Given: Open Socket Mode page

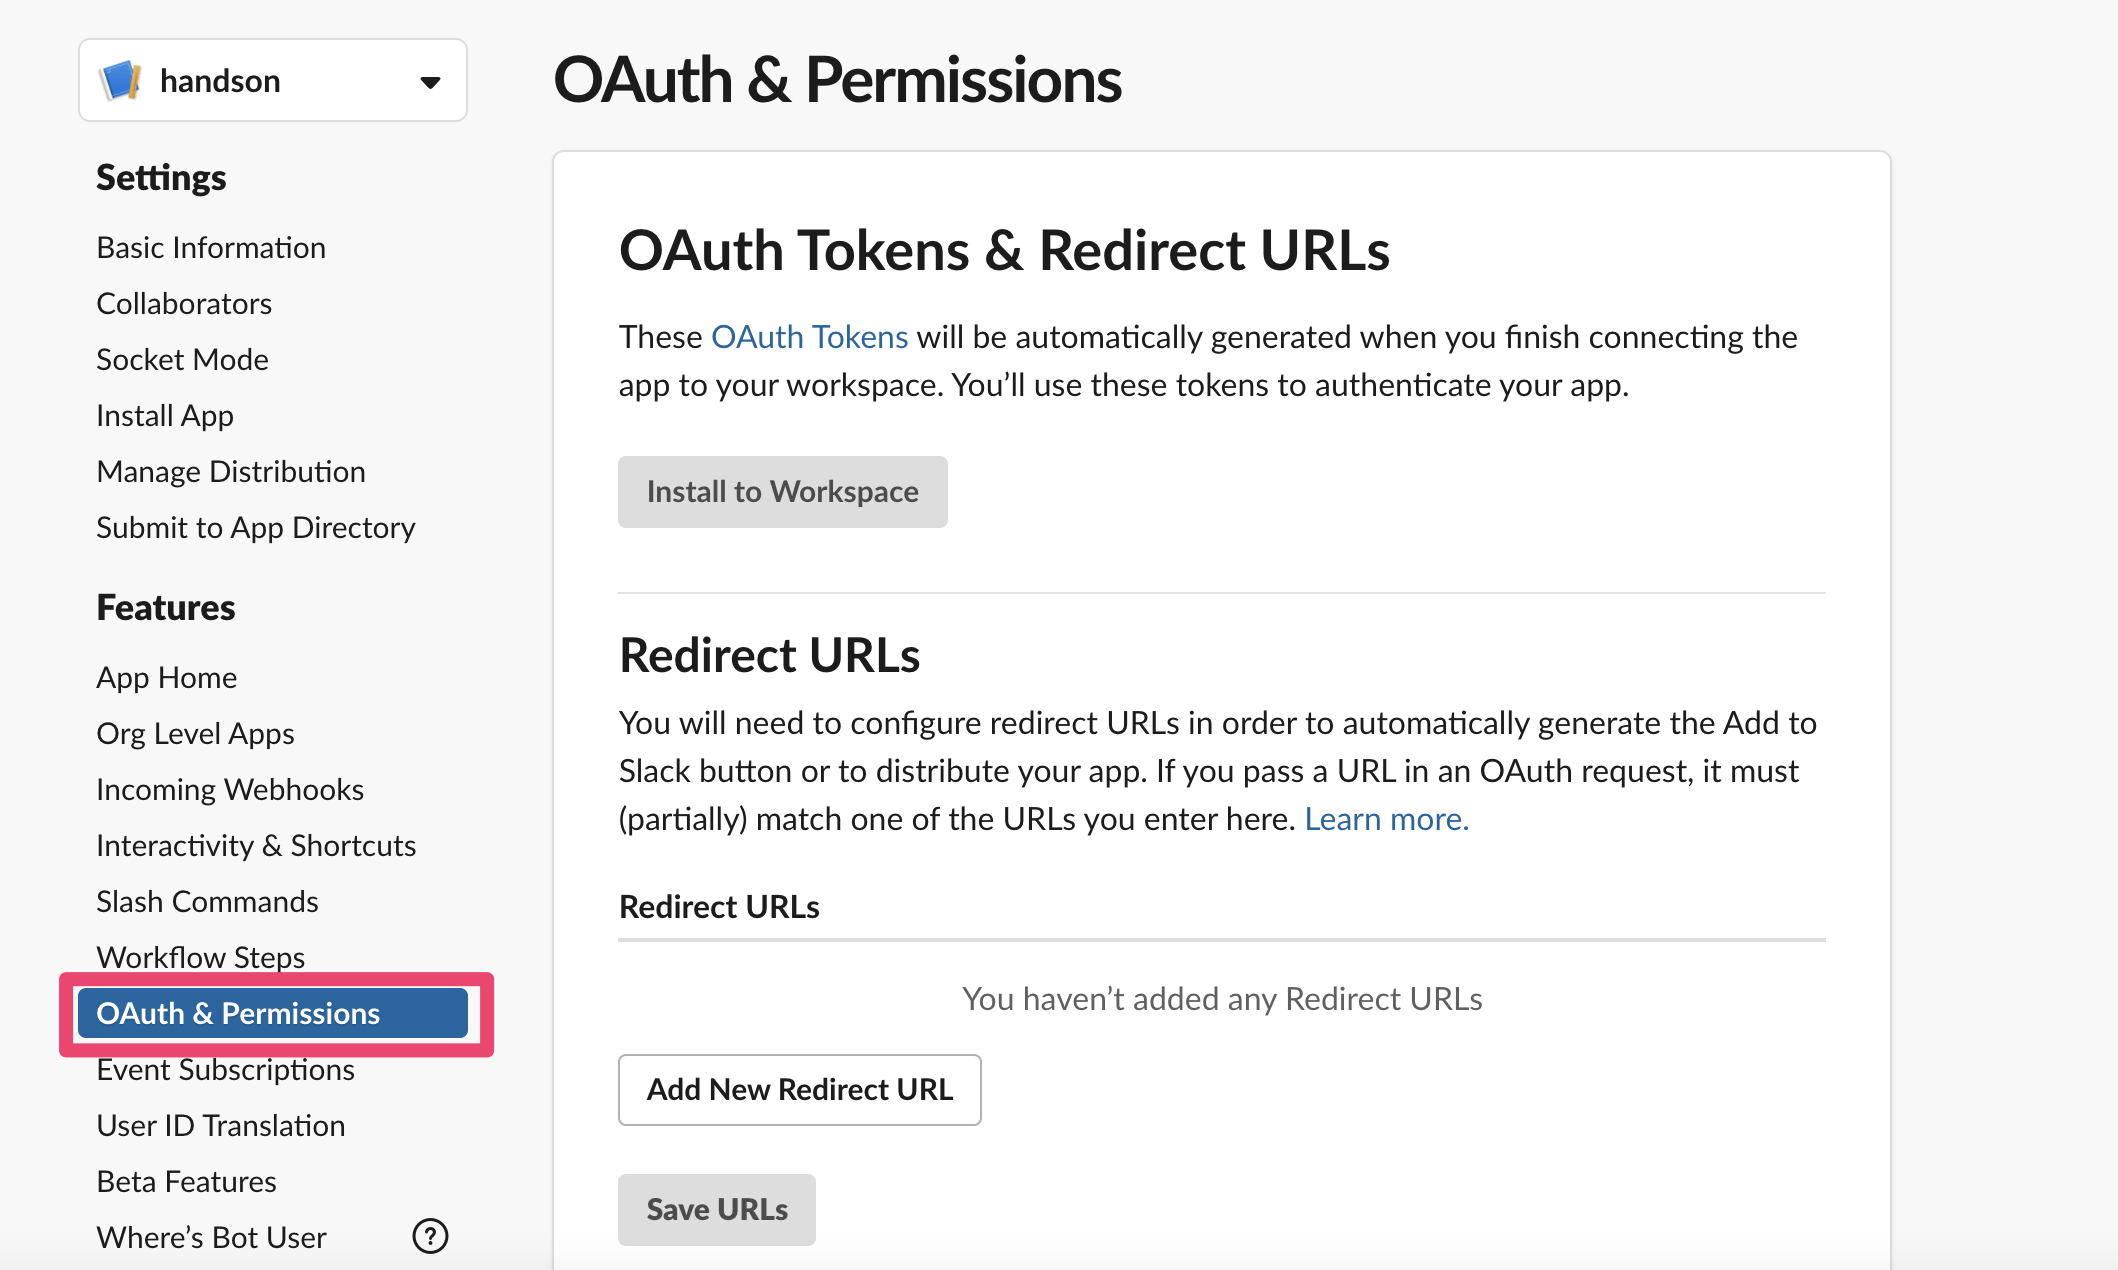Looking at the screenshot, I should coord(182,359).
